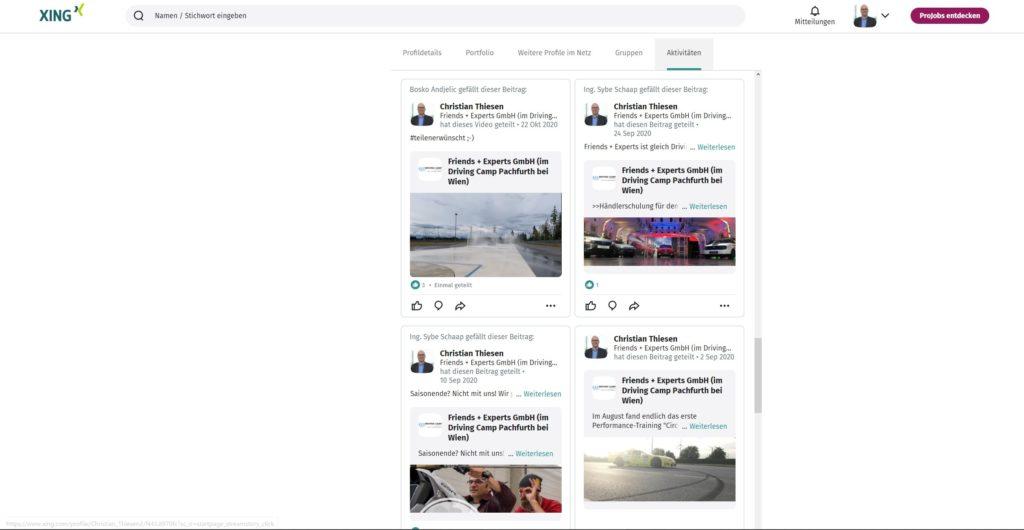Open car showroom image in 24 Sep post
The height and width of the screenshot is (530, 1024).
(660, 242)
